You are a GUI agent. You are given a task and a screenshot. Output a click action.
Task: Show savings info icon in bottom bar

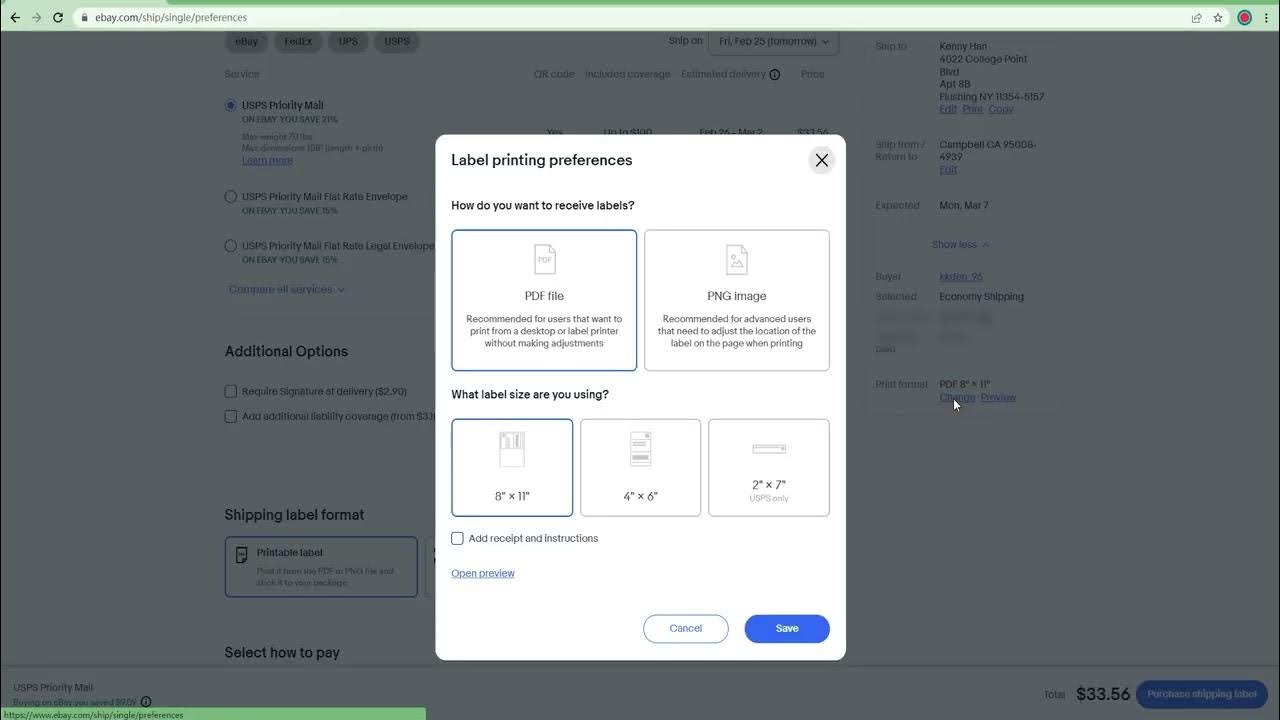coord(146,702)
